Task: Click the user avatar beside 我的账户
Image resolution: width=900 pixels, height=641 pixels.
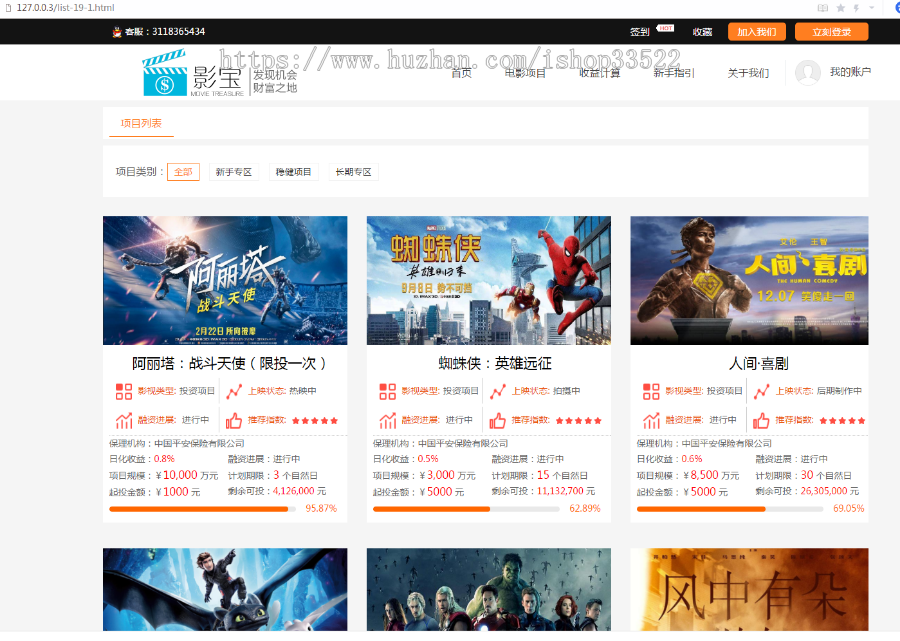Action: point(807,73)
